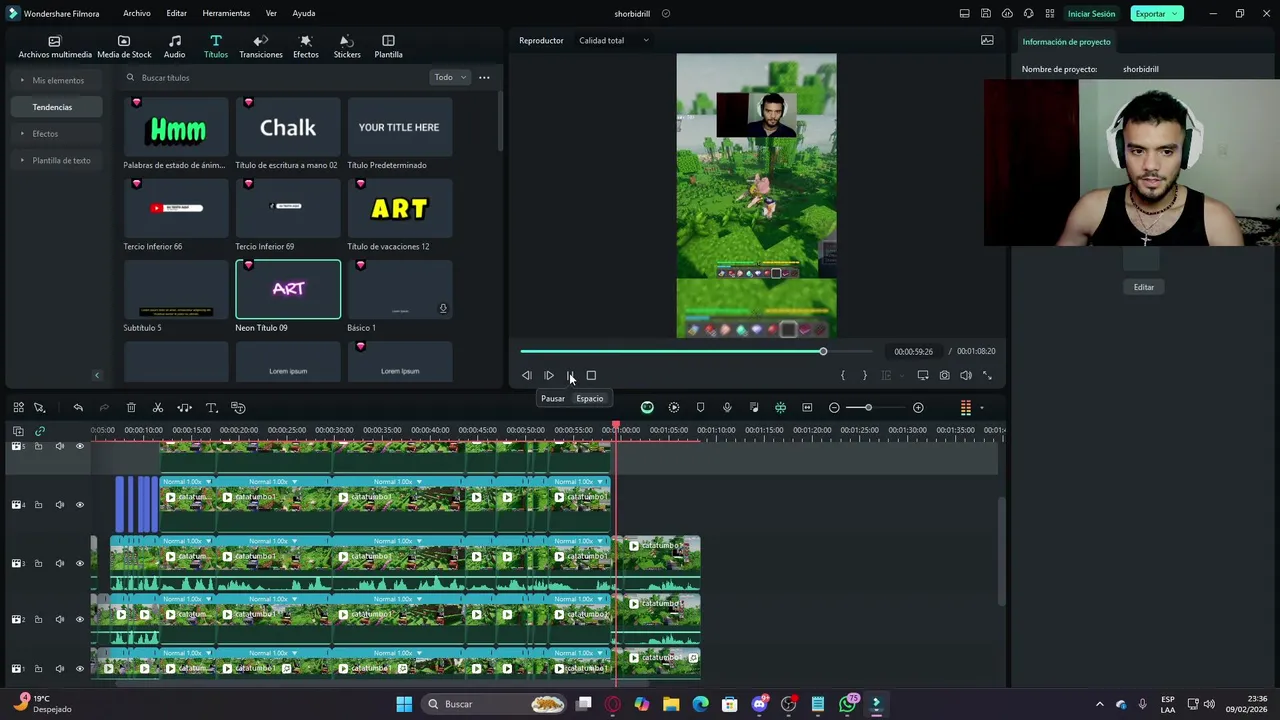Open the Transiciones panel
Screen dimensions: 1280x720
pos(261,47)
